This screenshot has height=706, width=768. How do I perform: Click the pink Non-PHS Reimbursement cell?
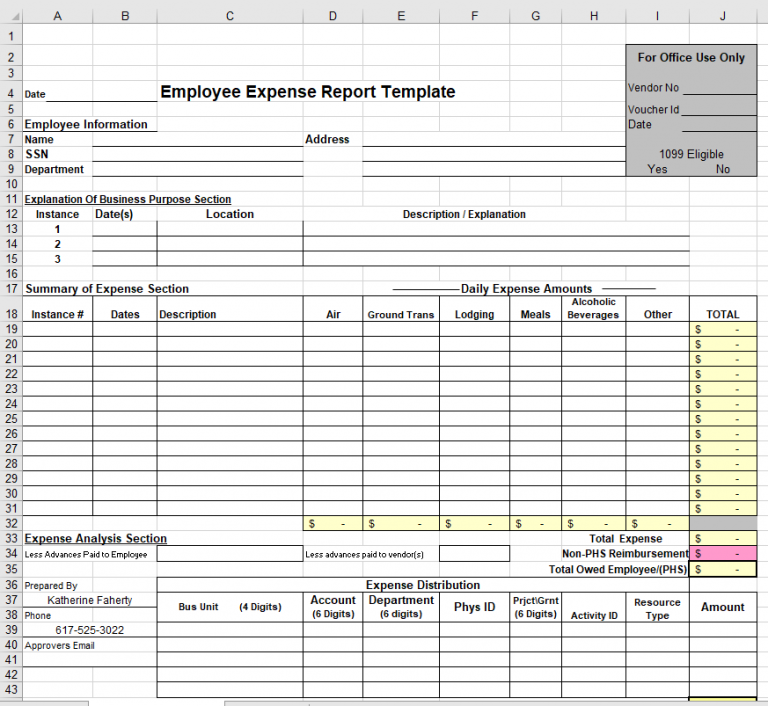(722, 554)
